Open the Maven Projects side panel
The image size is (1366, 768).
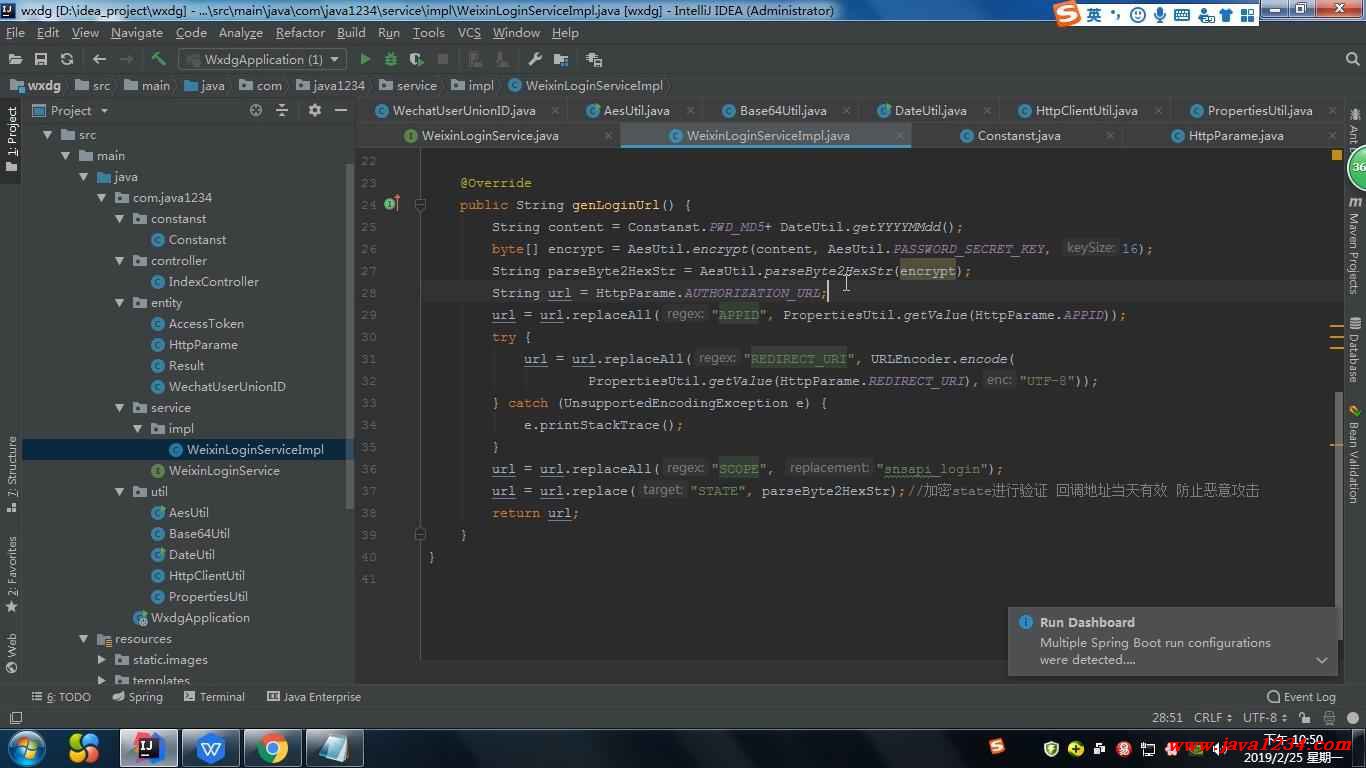(1354, 245)
